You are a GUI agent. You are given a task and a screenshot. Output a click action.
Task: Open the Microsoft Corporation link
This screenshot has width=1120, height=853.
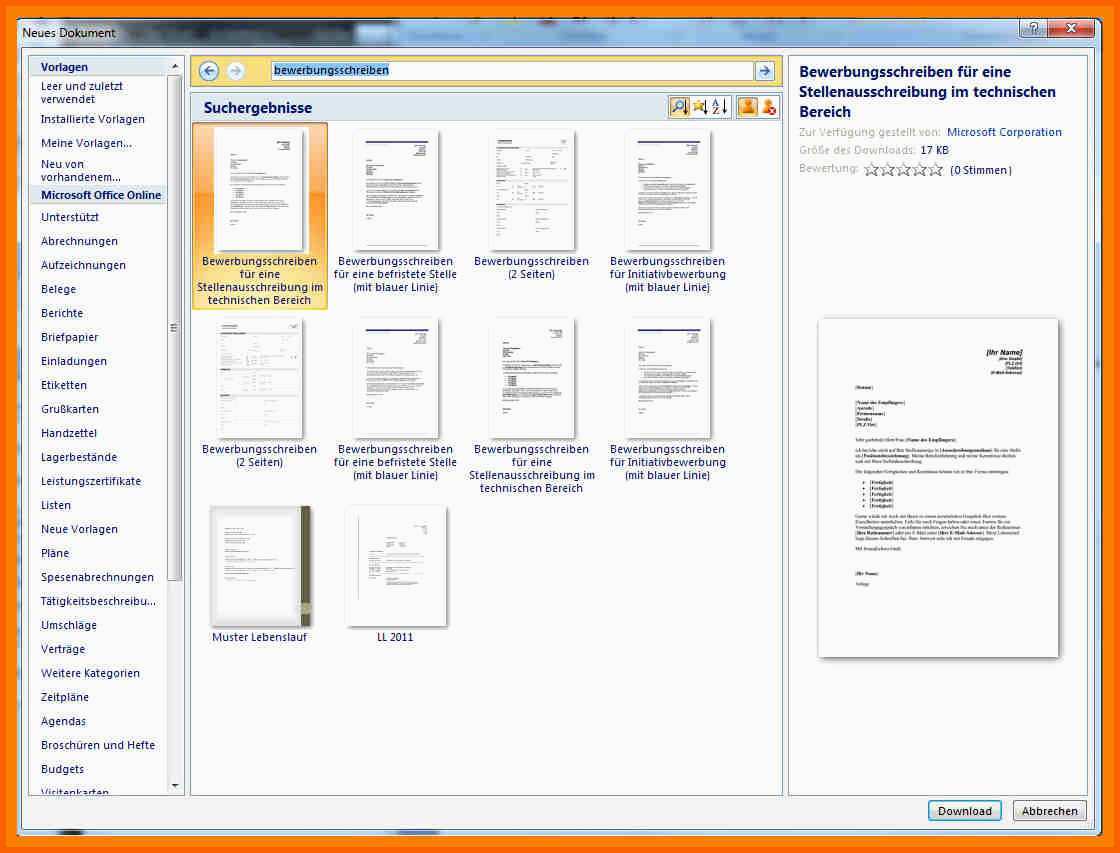[x=1004, y=132]
